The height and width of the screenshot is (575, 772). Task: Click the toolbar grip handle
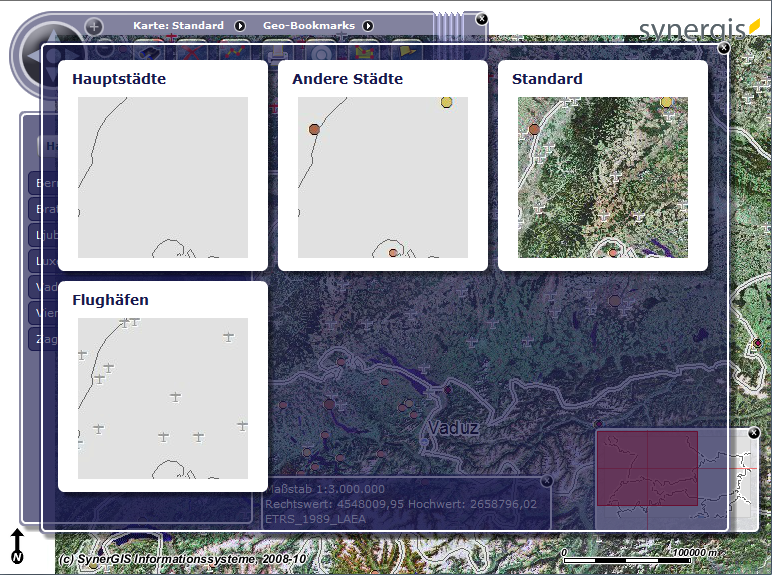coord(447,27)
